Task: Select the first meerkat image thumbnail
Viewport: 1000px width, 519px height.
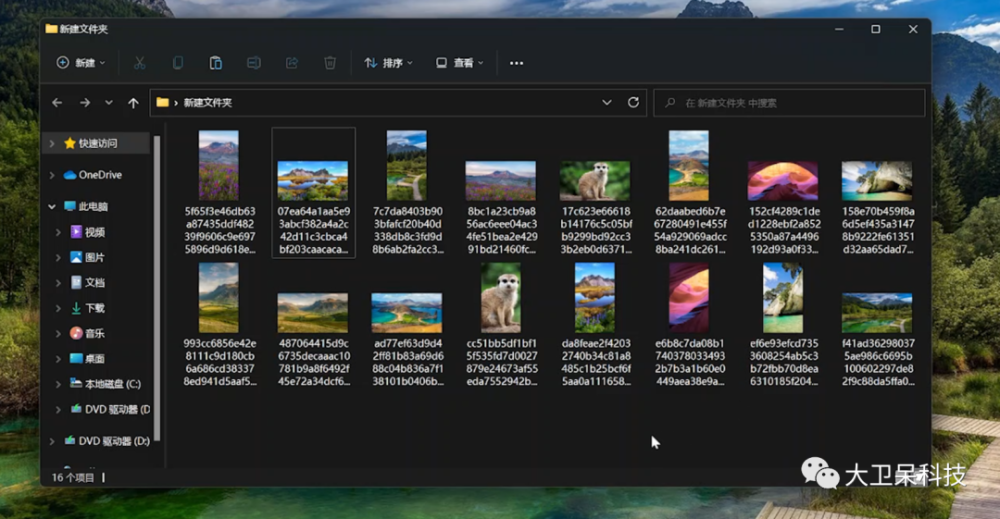Action: click(x=594, y=181)
